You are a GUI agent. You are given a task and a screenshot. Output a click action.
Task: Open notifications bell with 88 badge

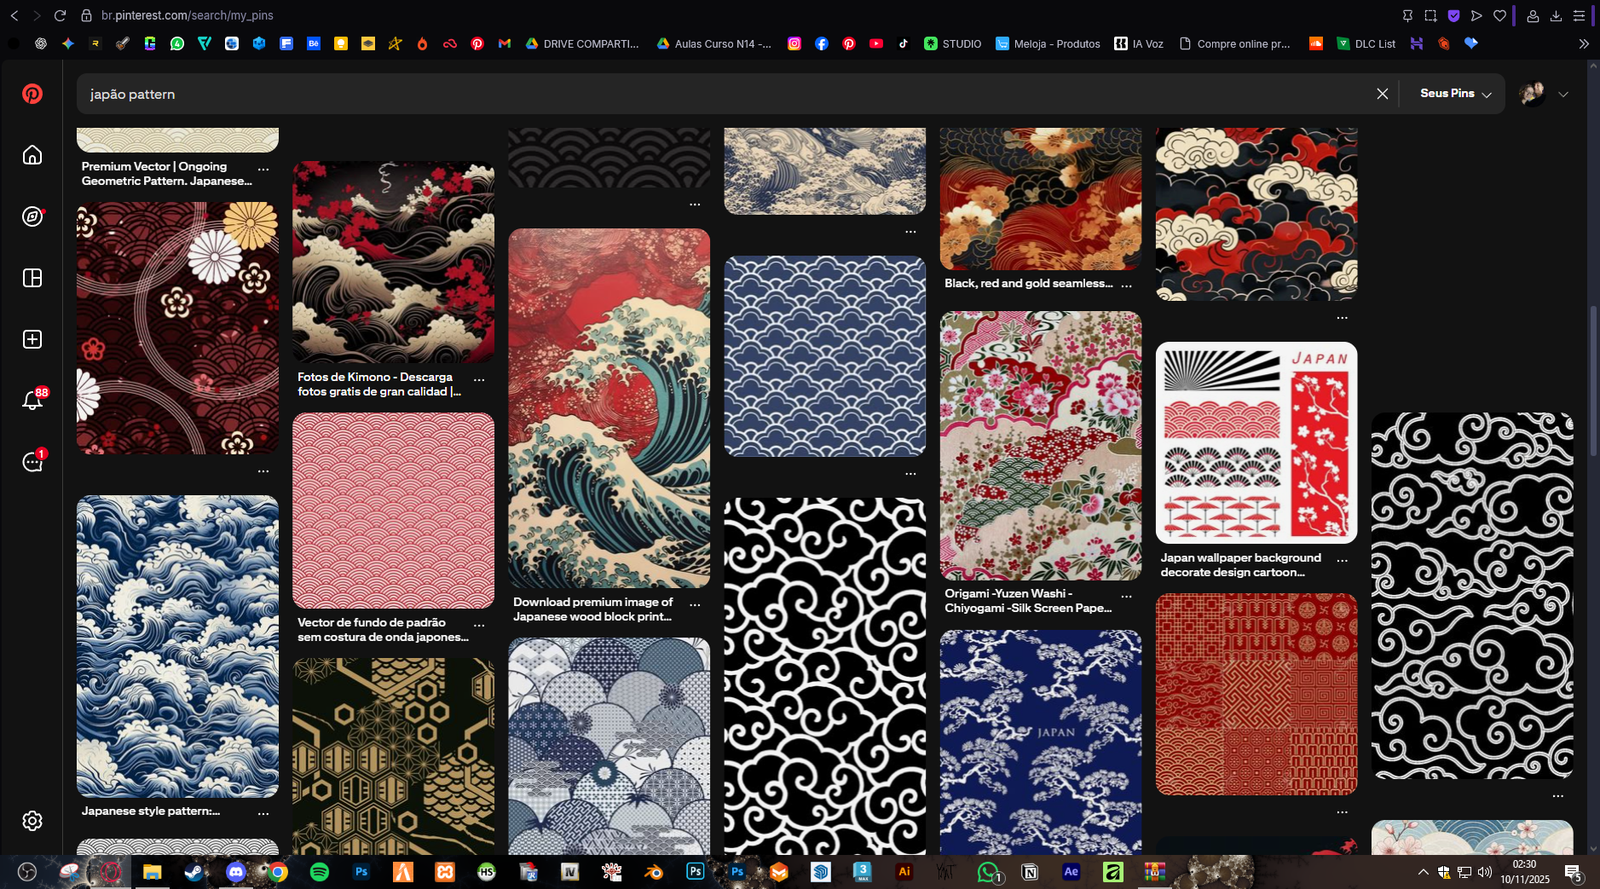coord(32,400)
